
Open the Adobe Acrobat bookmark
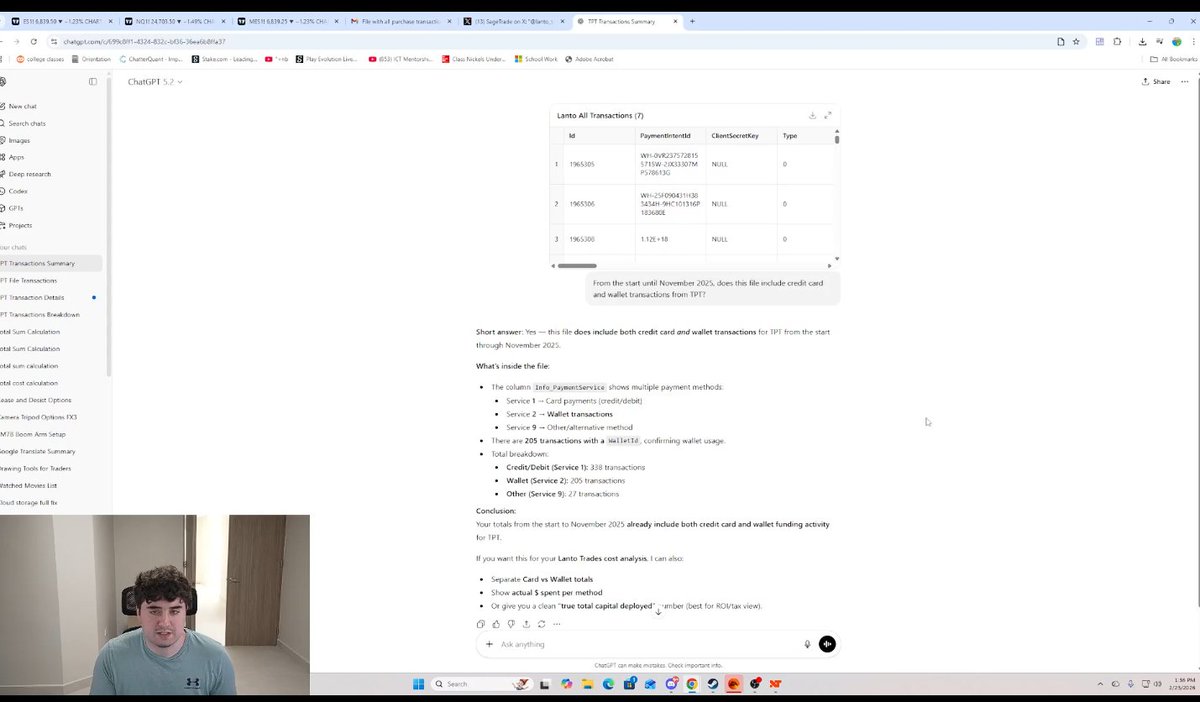(590, 59)
